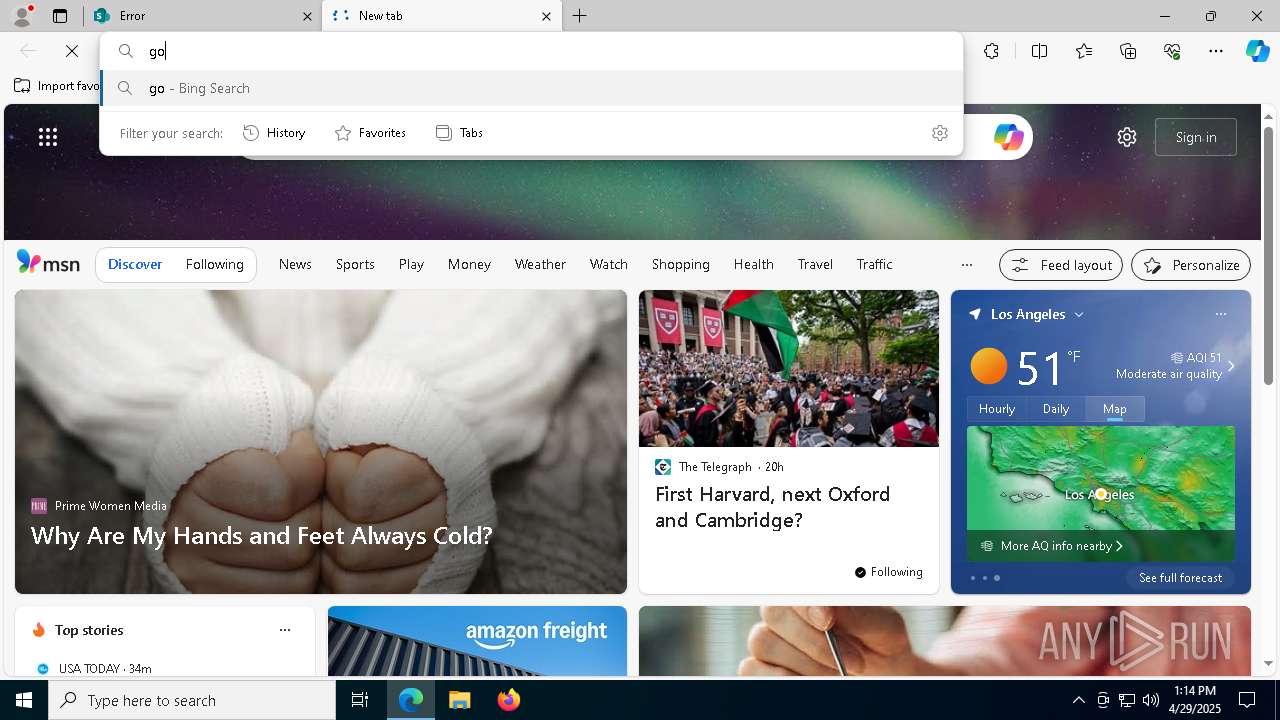Toggle Following on The Telegraph card
Image resolution: width=1280 pixels, height=720 pixels.
(888, 572)
